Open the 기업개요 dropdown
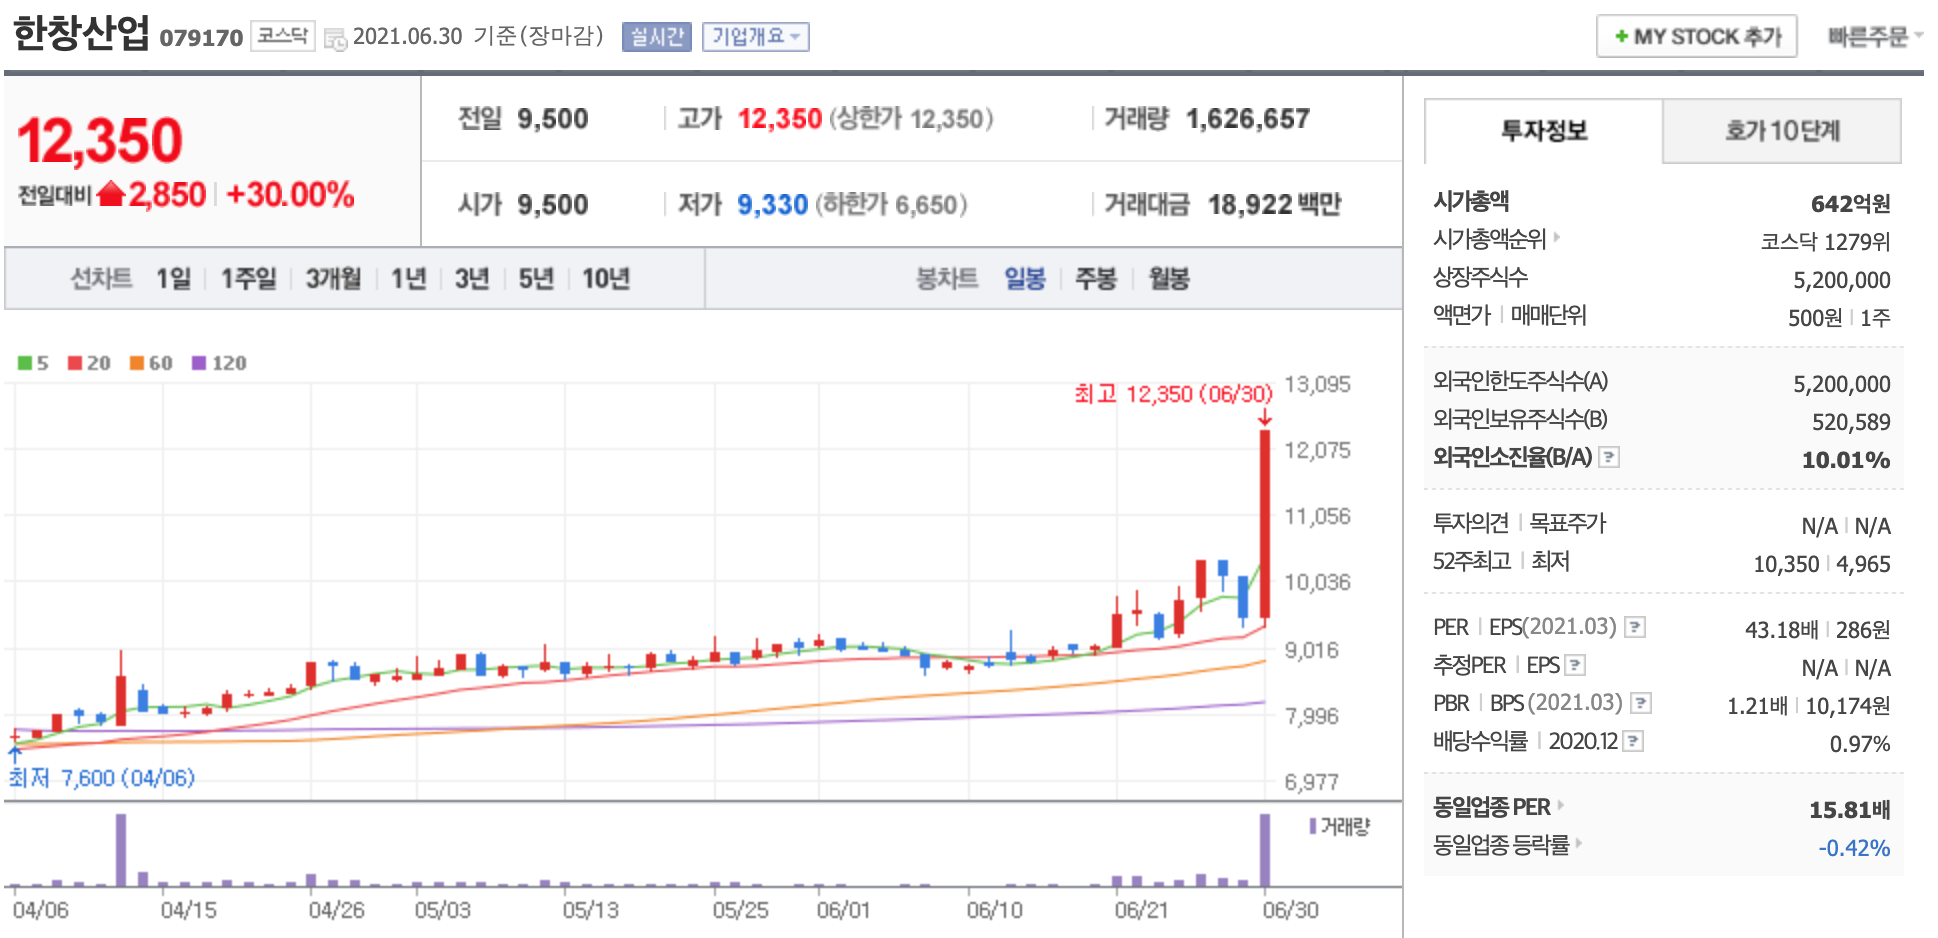The width and height of the screenshot is (1938, 938). click(x=755, y=37)
